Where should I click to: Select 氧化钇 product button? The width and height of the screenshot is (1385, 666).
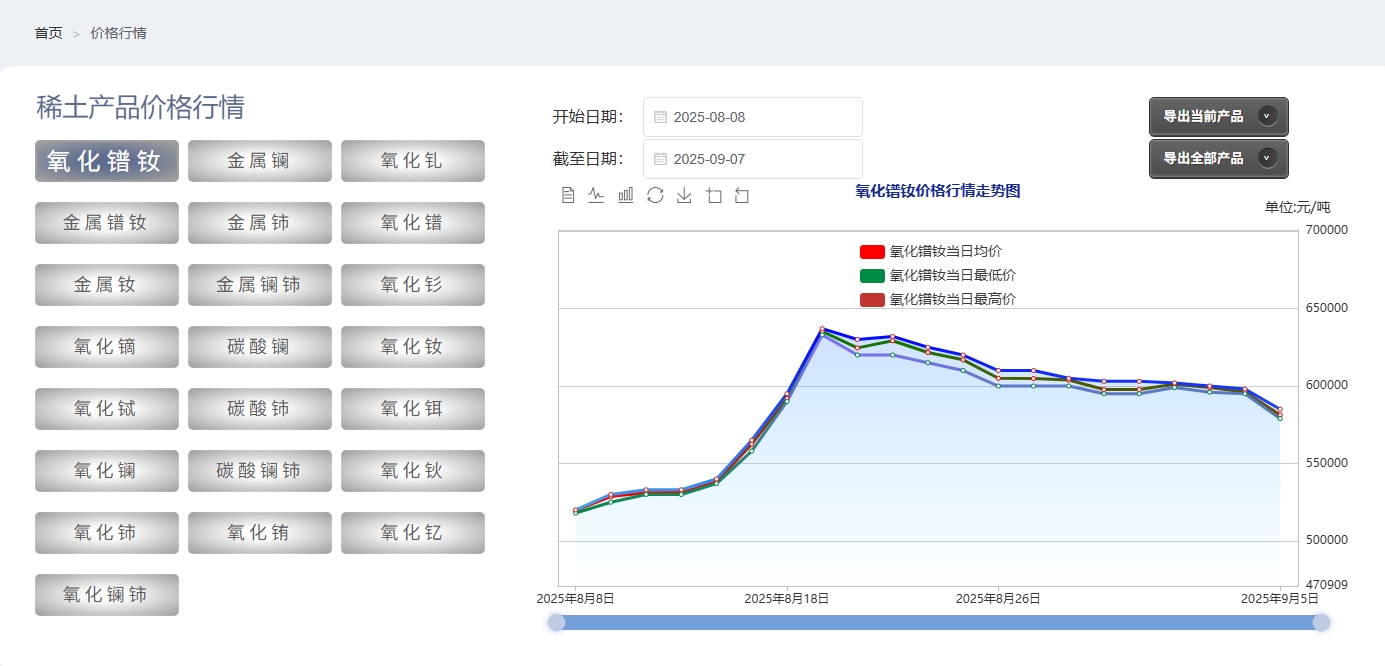pyautogui.click(x=413, y=533)
